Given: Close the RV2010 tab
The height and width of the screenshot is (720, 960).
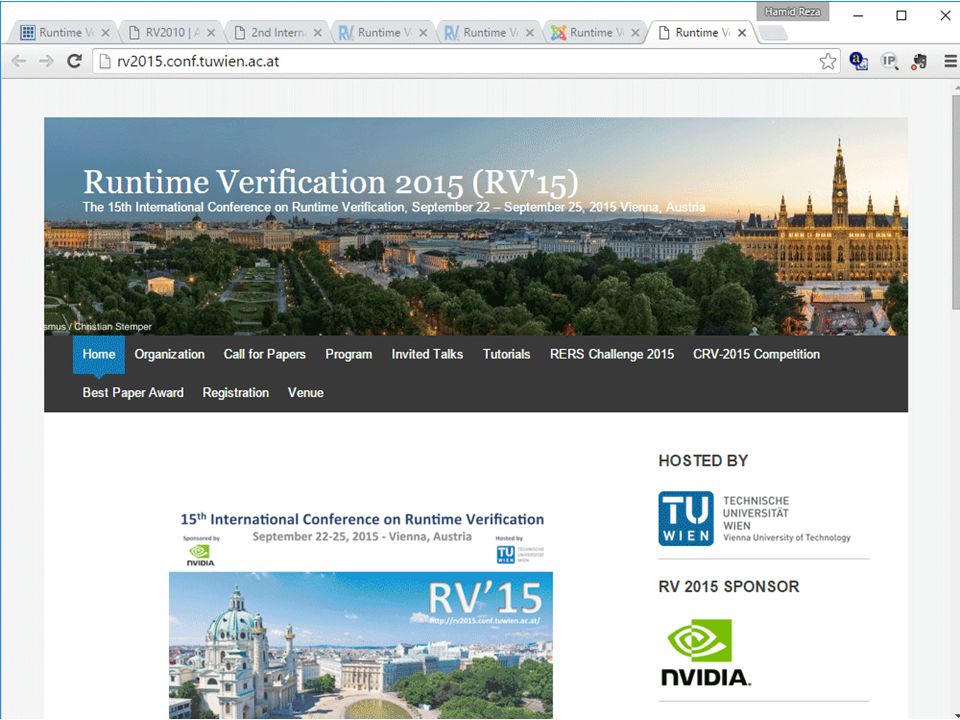Looking at the screenshot, I should click(211, 33).
